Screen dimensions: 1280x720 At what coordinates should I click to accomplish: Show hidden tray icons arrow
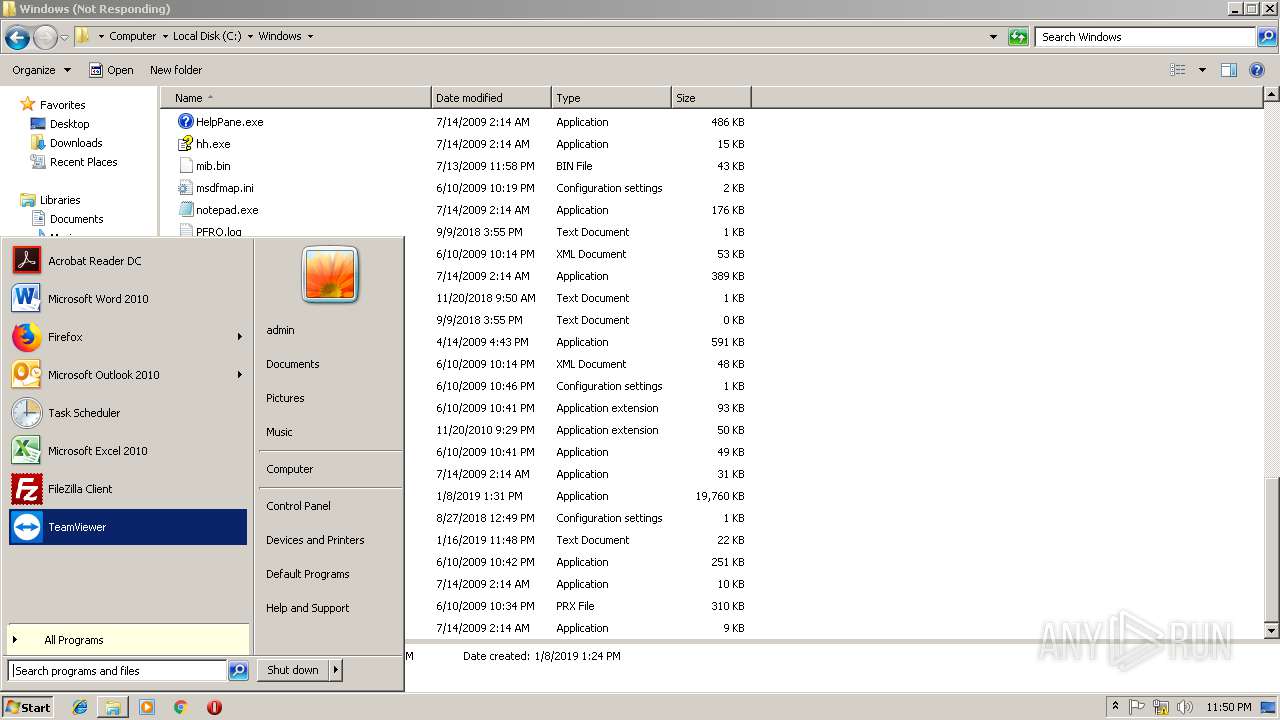click(1116, 707)
